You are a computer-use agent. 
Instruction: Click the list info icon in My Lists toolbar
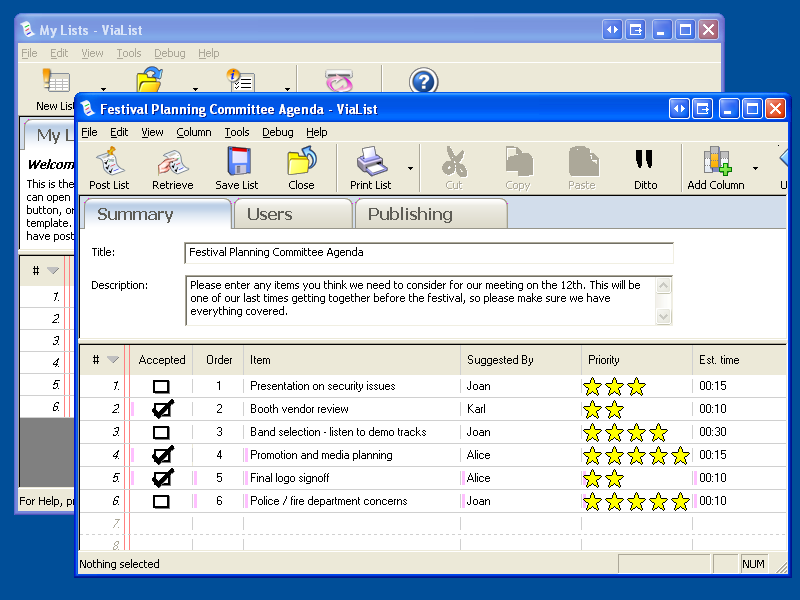coord(241,81)
